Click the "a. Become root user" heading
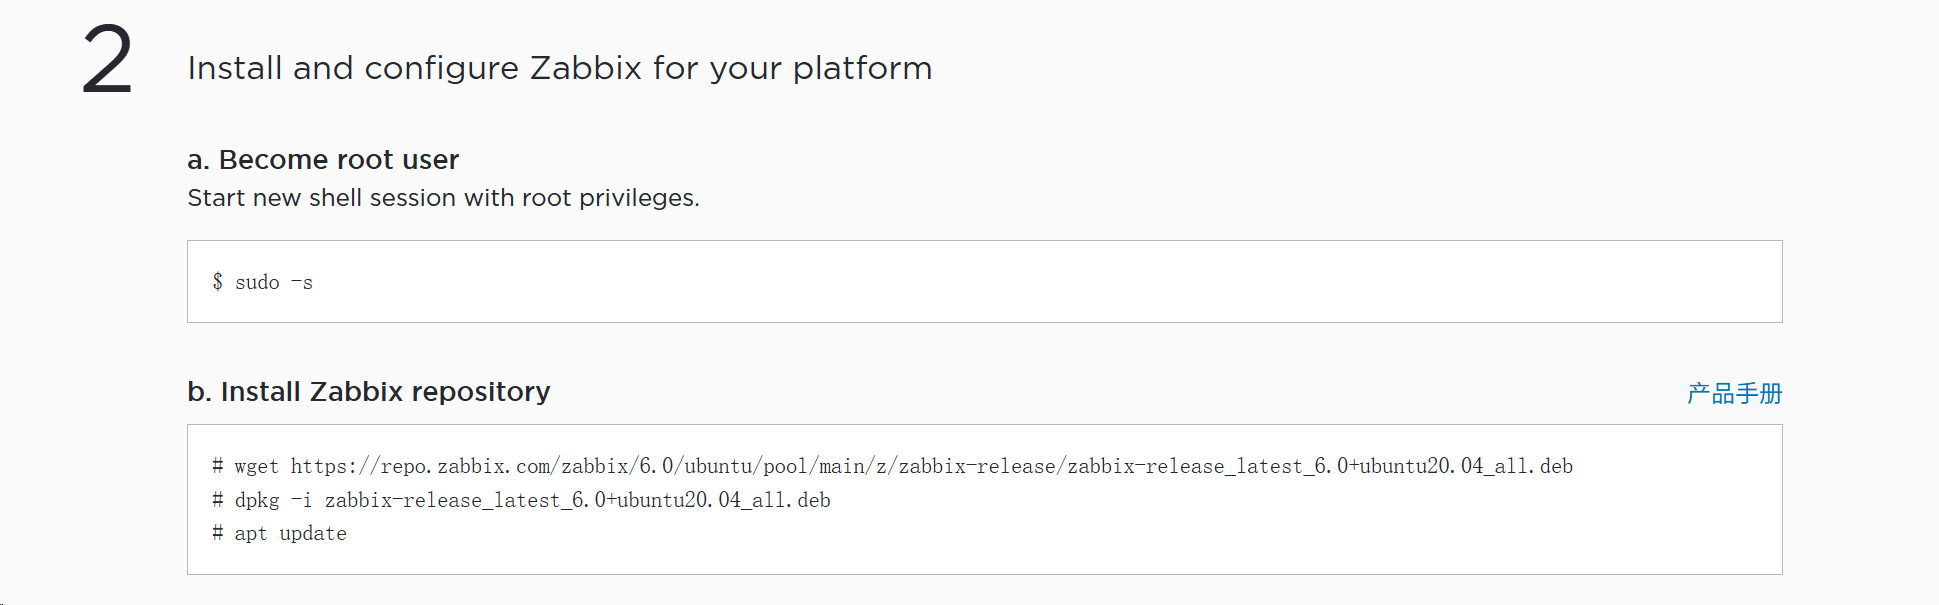Image resolution: width=1939 pixels, height=605 pixels. point(323,160)
